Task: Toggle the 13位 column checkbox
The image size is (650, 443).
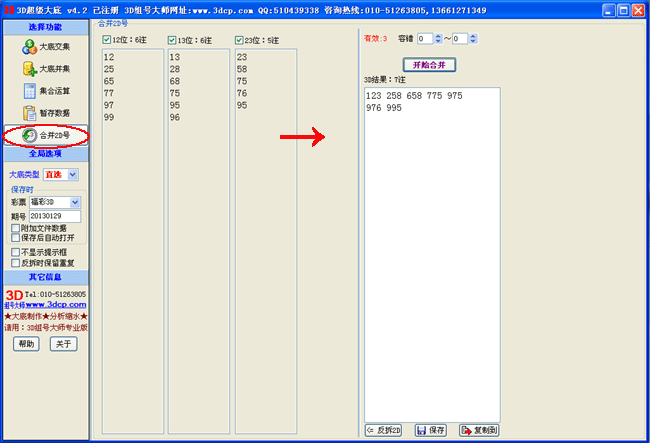Action: (173, 40)
